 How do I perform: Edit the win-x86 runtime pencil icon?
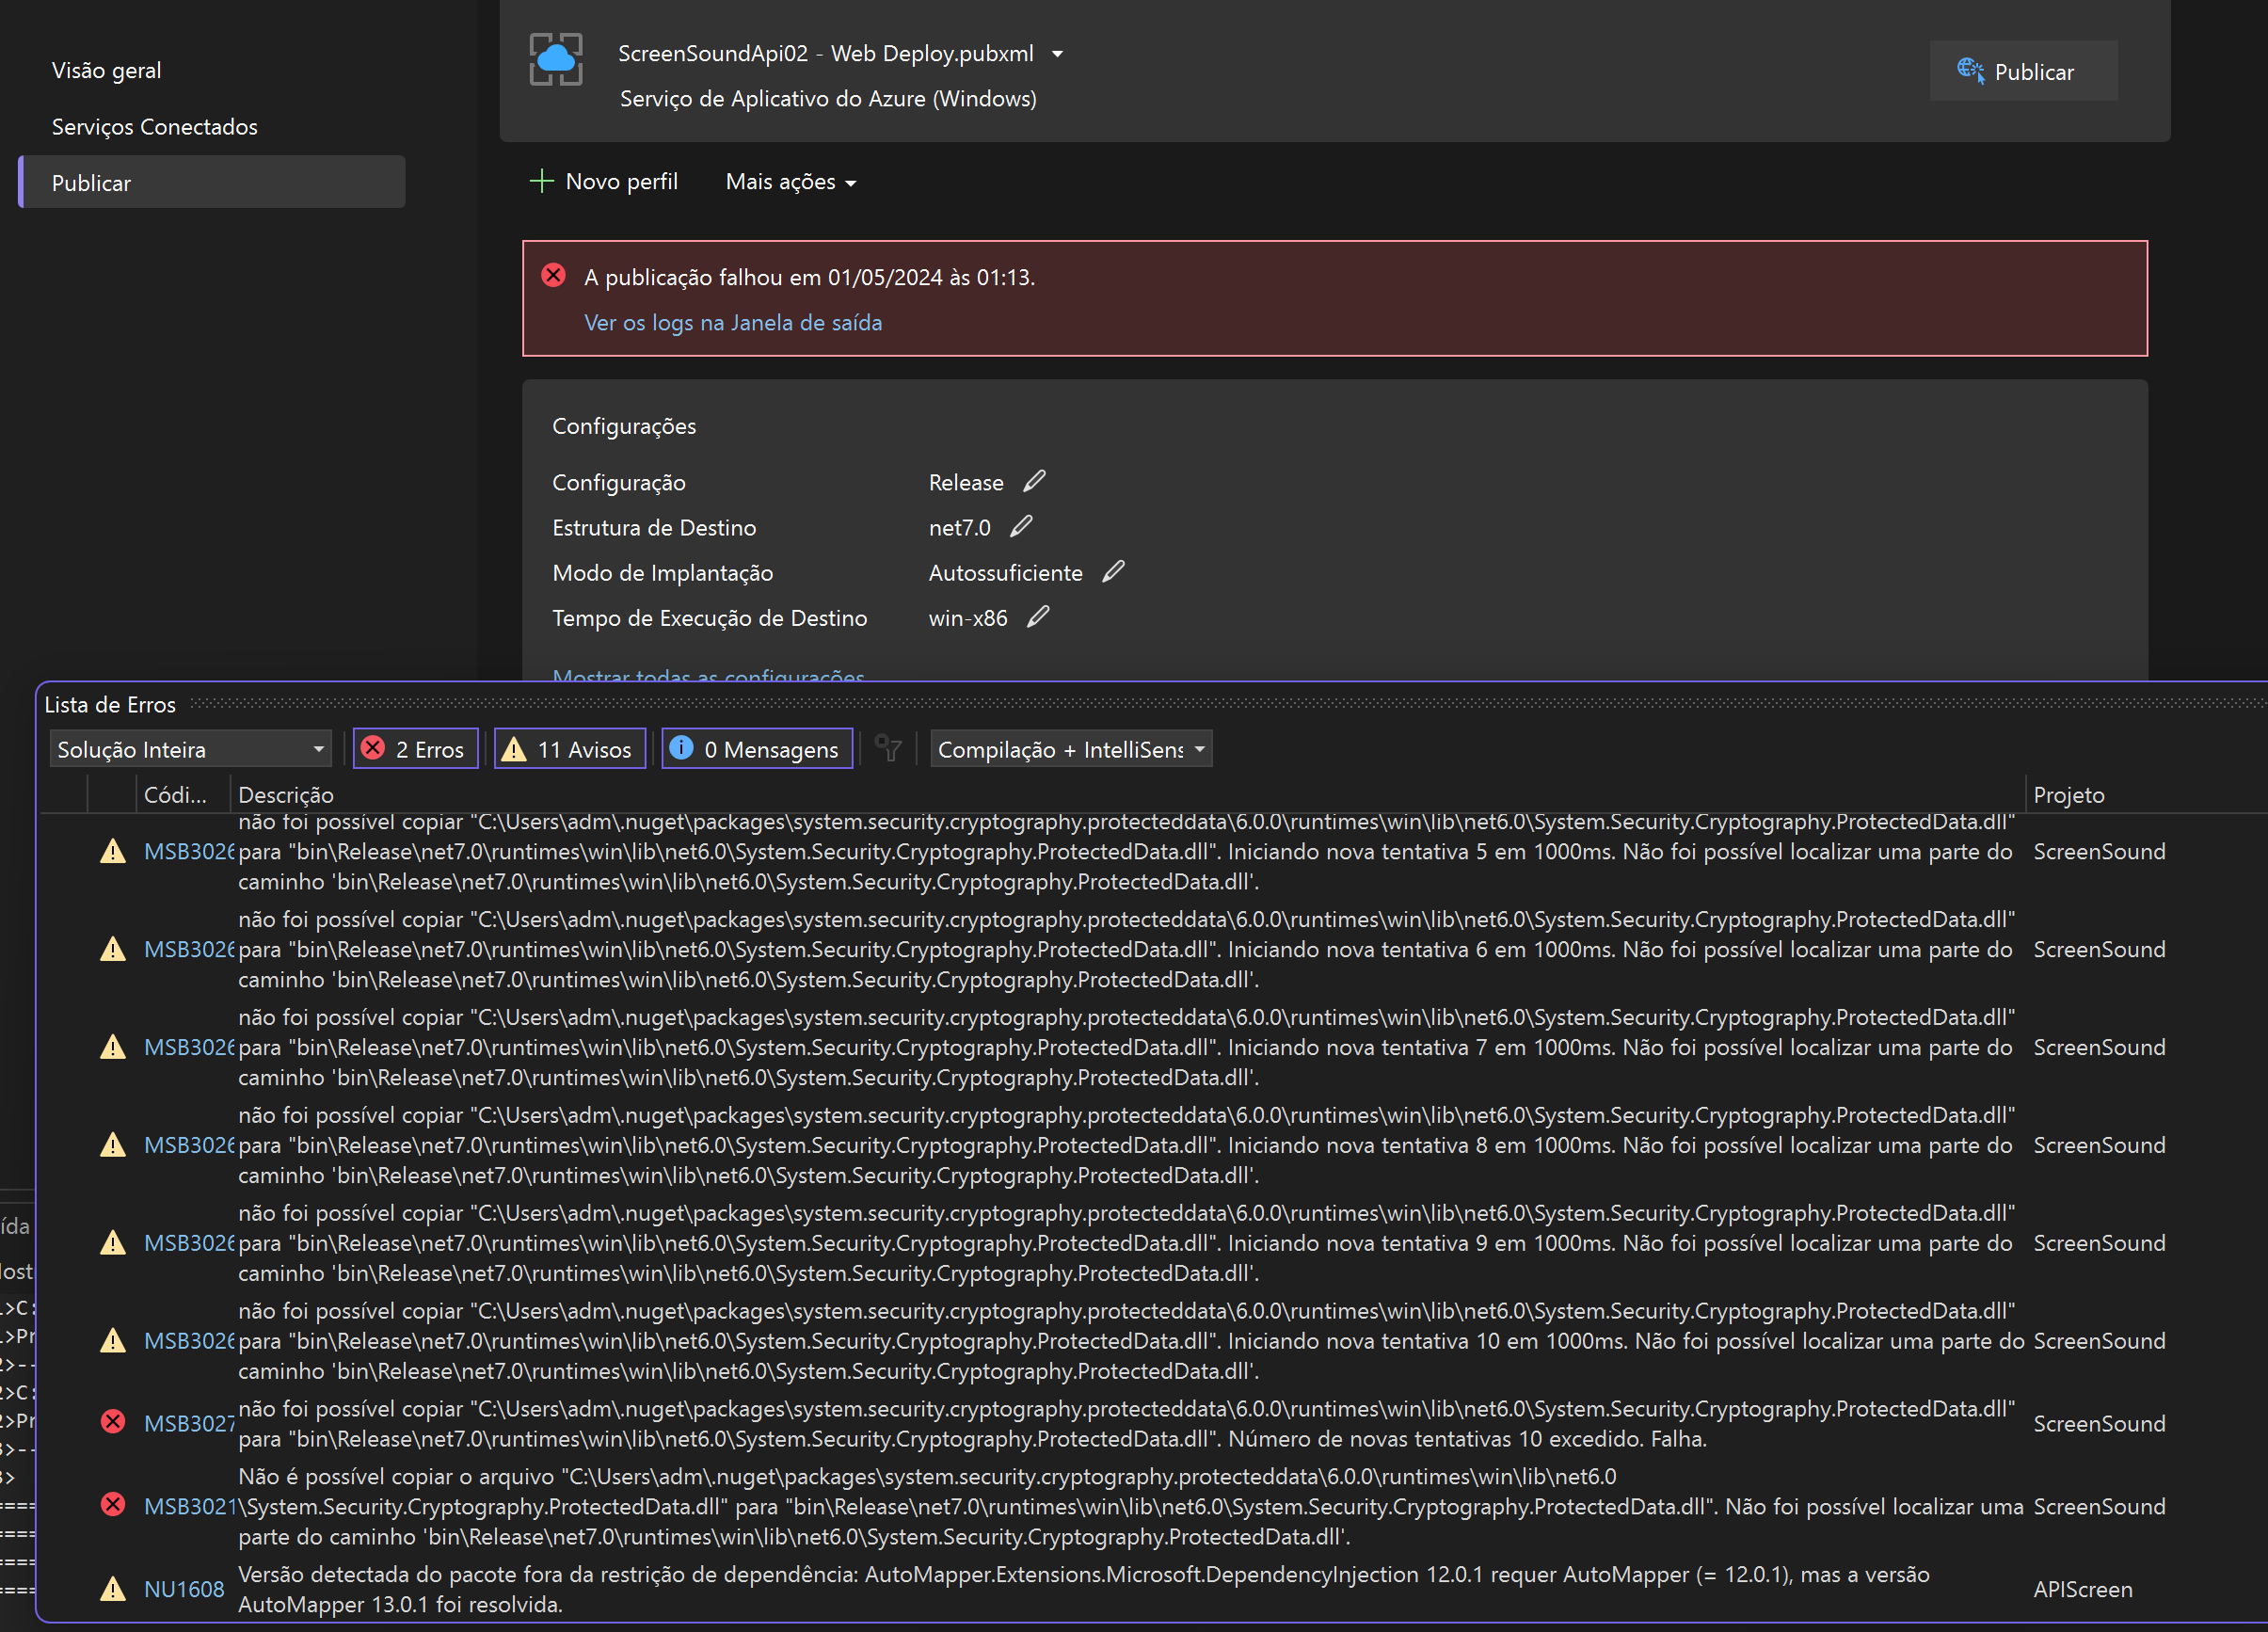pos(1038,616)
